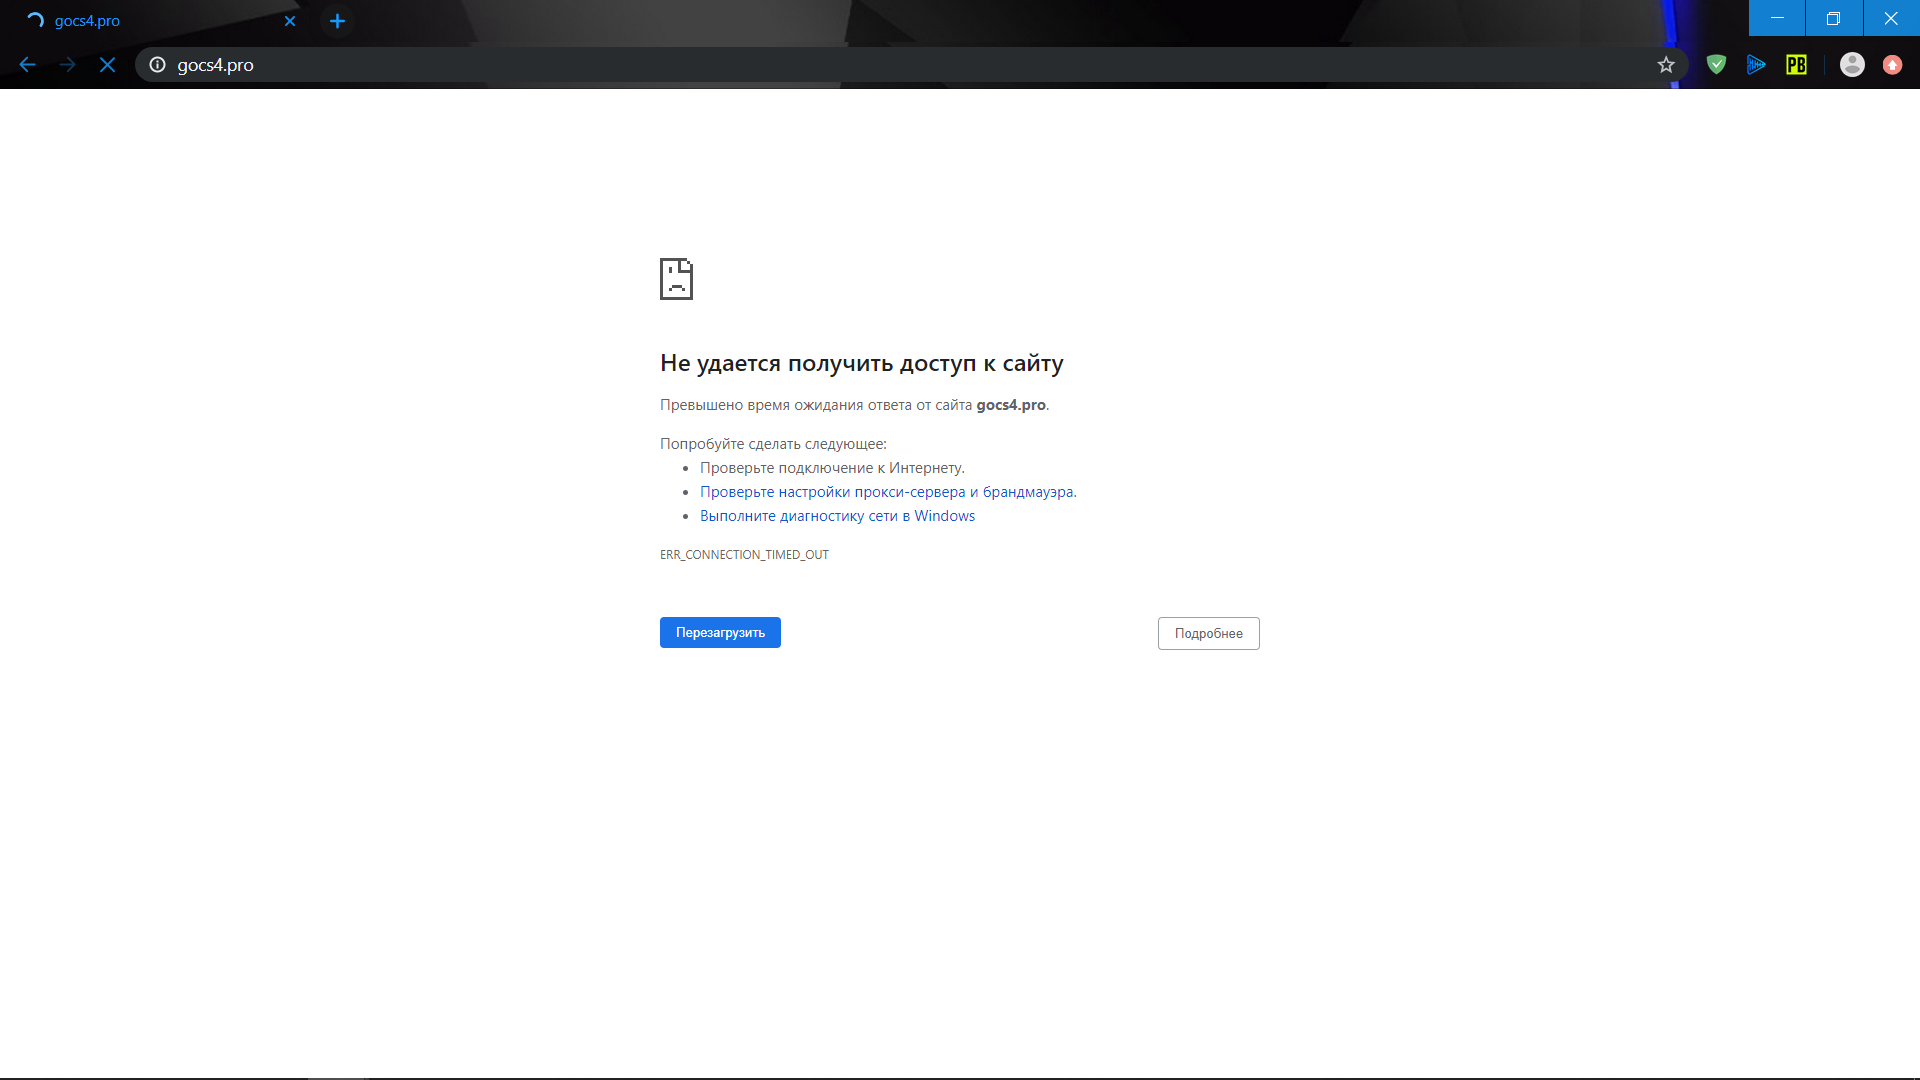Click the Подробнее button
This screenshot has height=1080, width=1920.
pos(1208,633)
